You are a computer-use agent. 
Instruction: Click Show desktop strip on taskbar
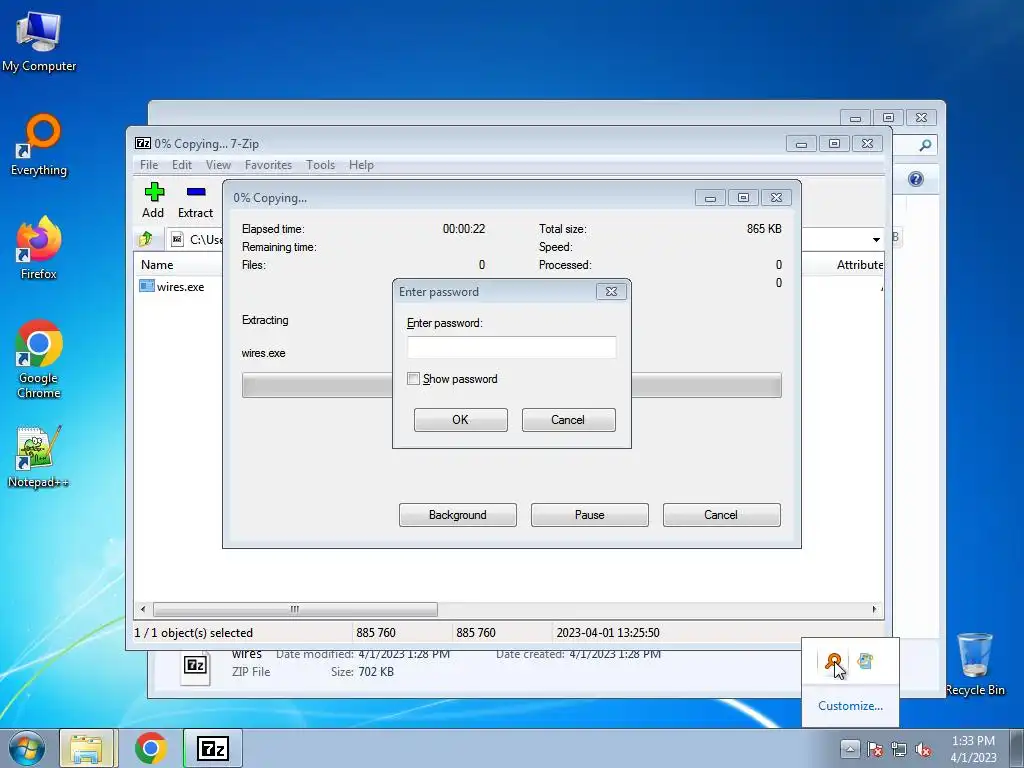[1017, 748]
